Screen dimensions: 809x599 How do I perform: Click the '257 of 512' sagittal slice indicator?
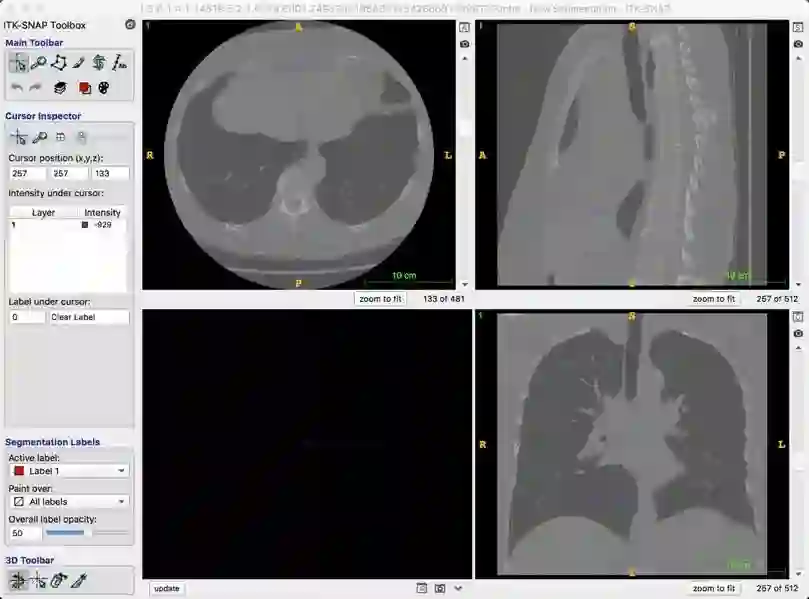click(x=777, y=299)
